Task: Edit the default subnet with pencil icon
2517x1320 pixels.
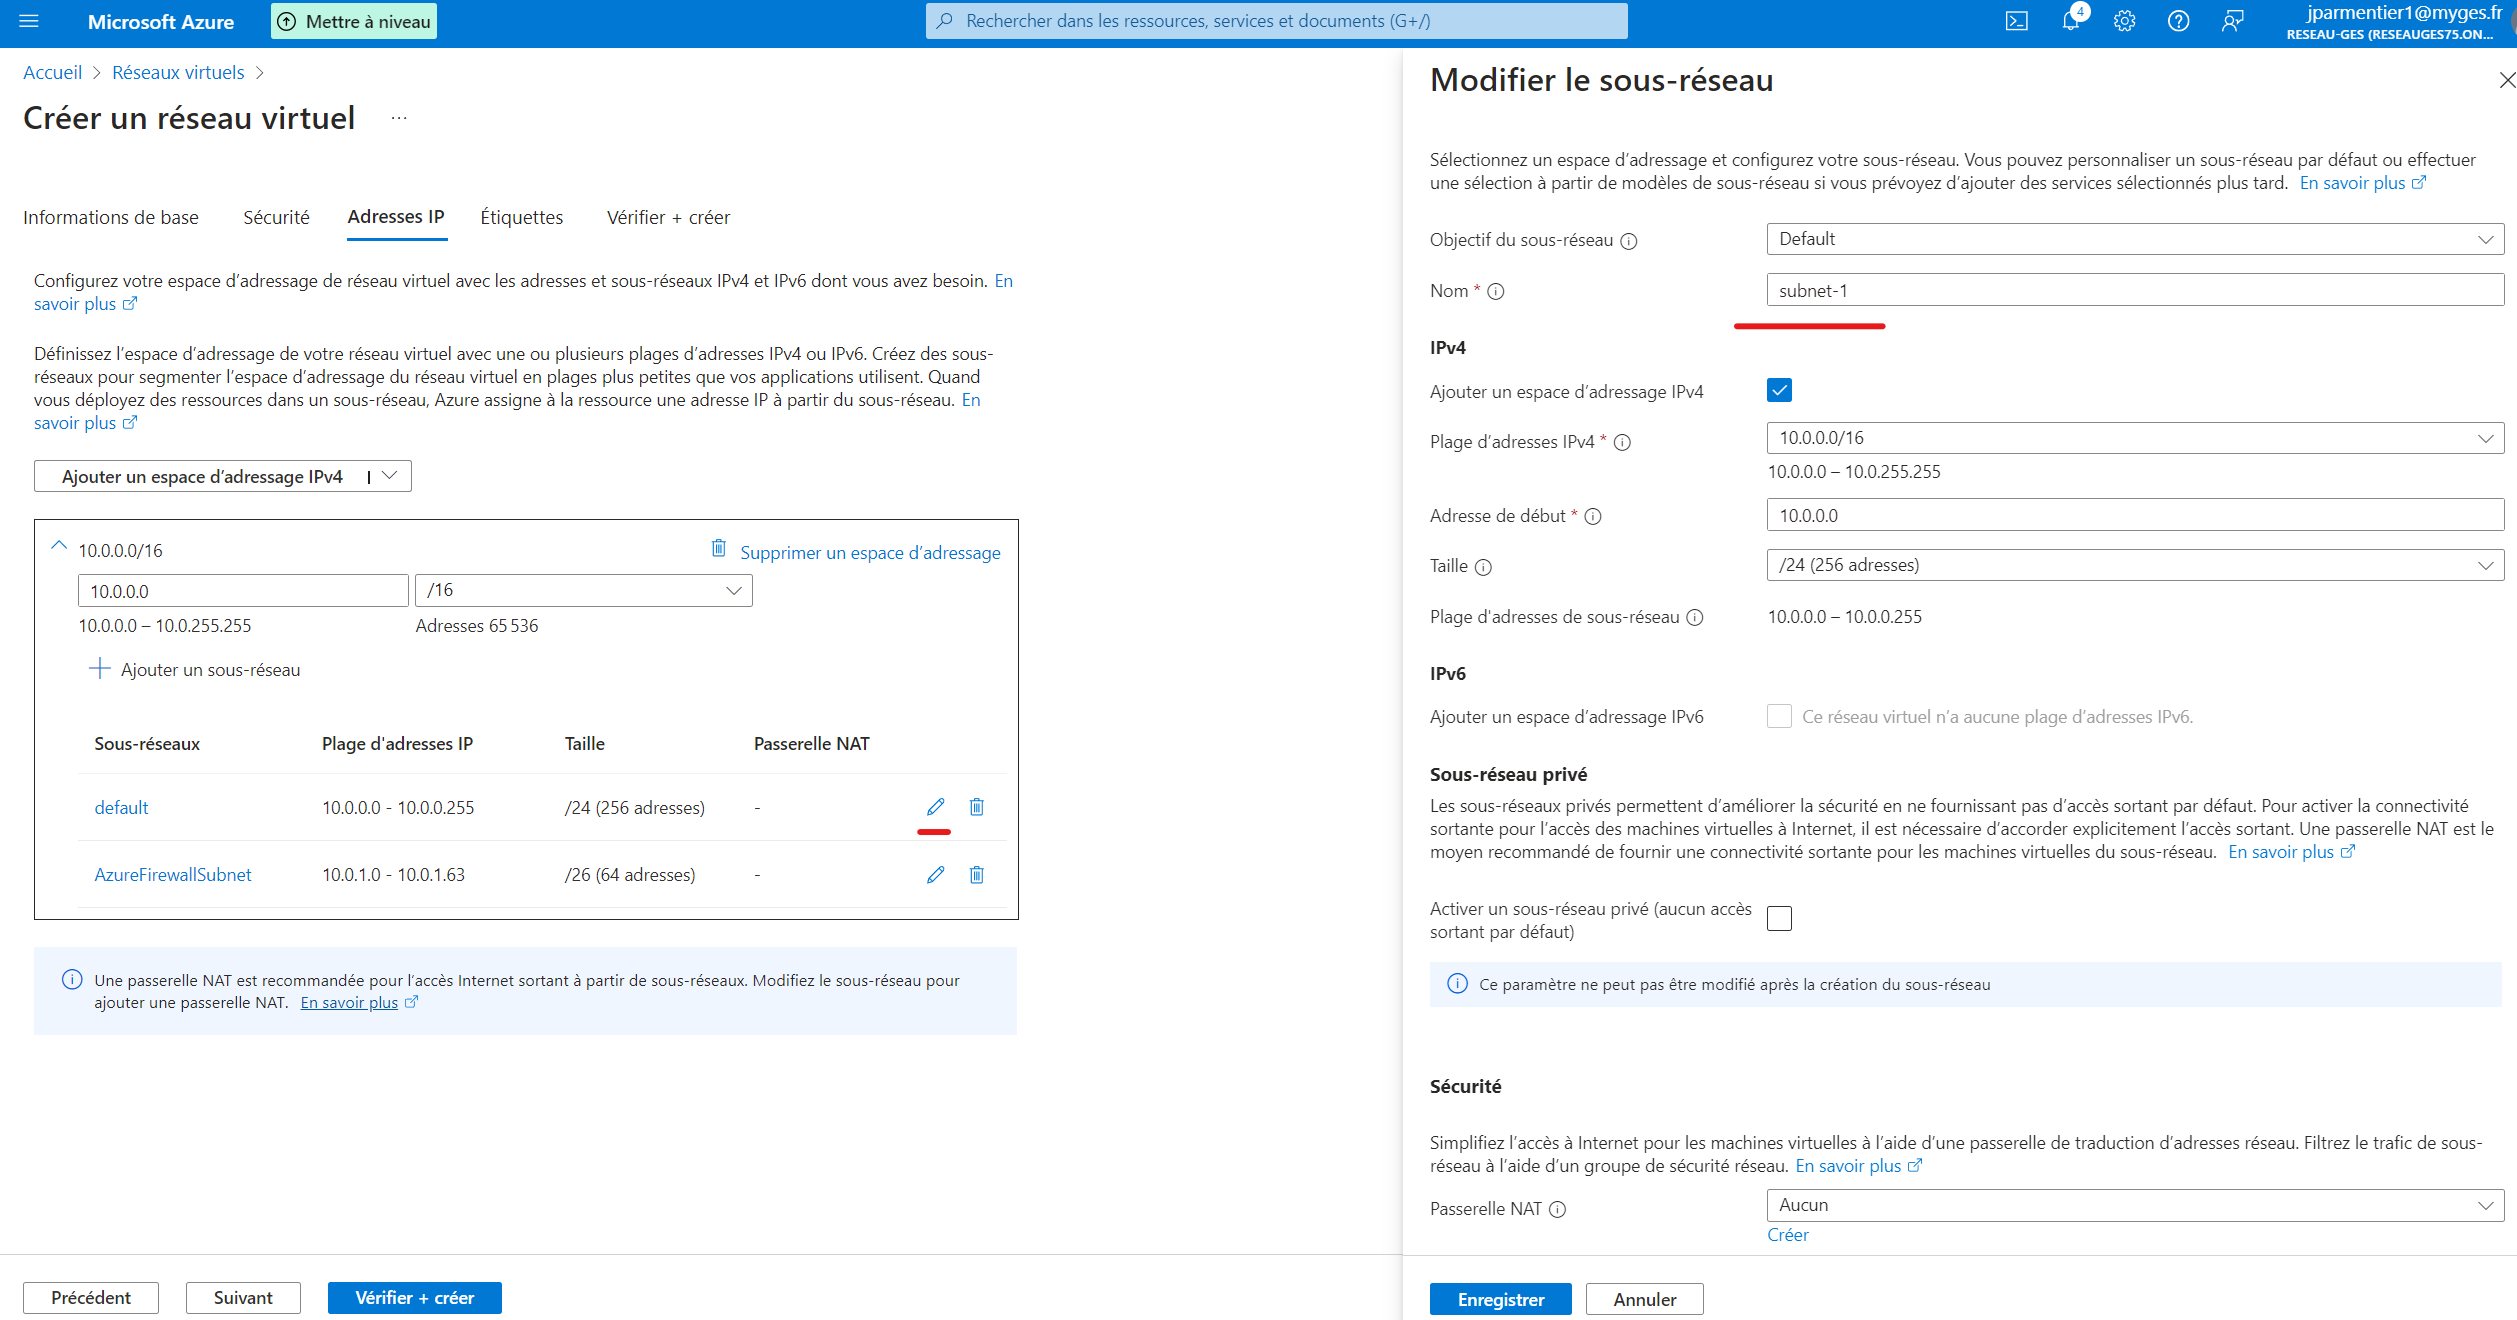Action: tap(935, 806)
